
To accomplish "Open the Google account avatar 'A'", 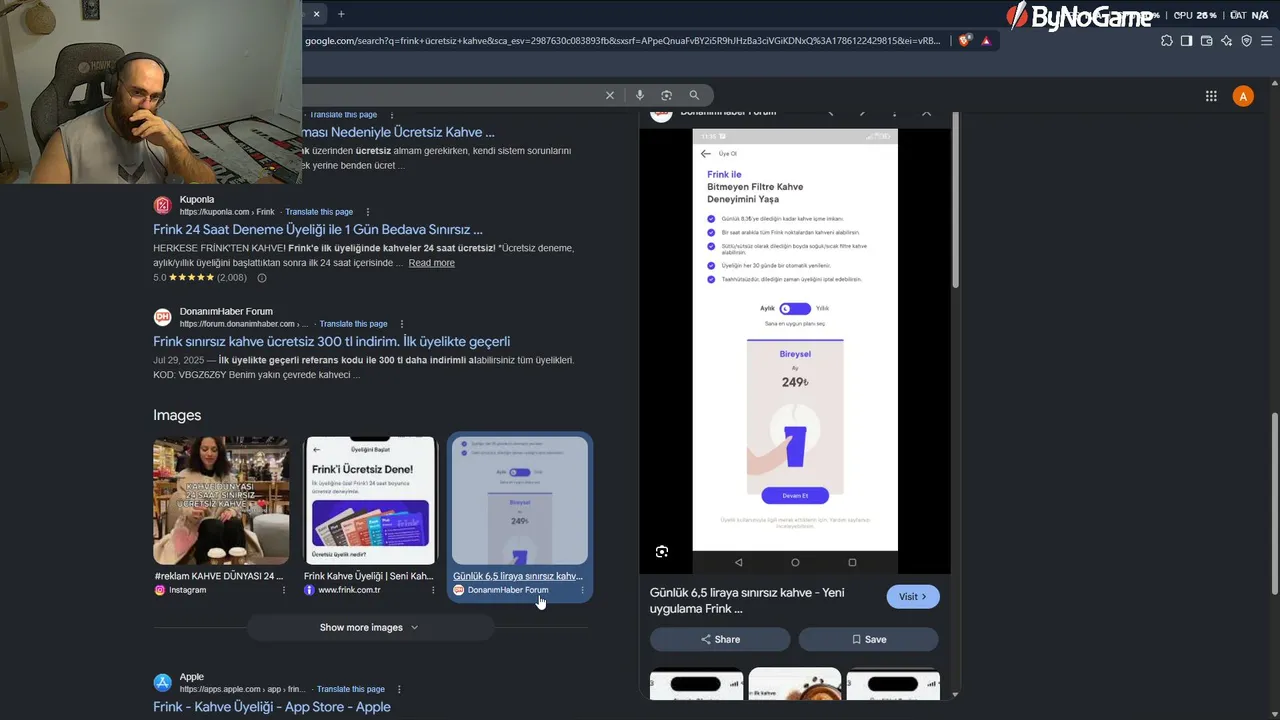I will (1243, 96).
